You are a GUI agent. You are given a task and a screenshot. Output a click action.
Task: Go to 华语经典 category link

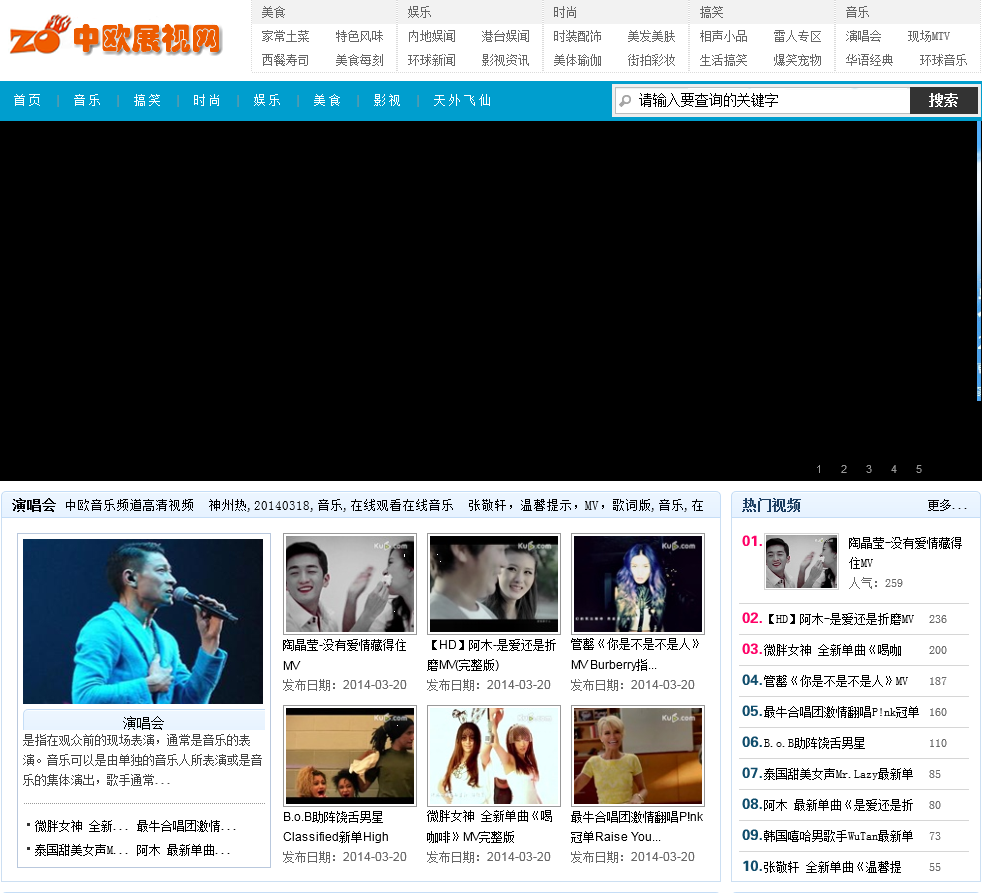coord(869,60)
